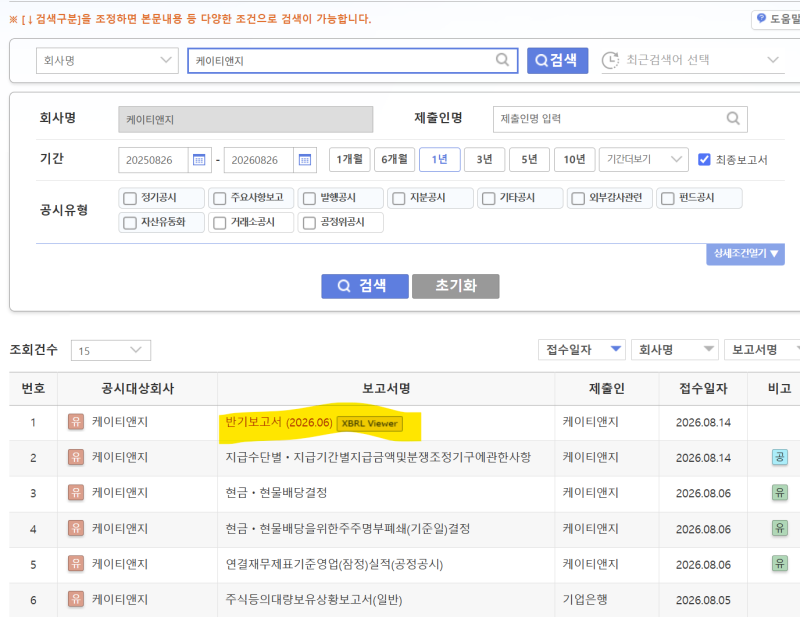This screenshot has width=800, height=617.
Task: Open the end date calendar picker
Action: tap(305, 160)
